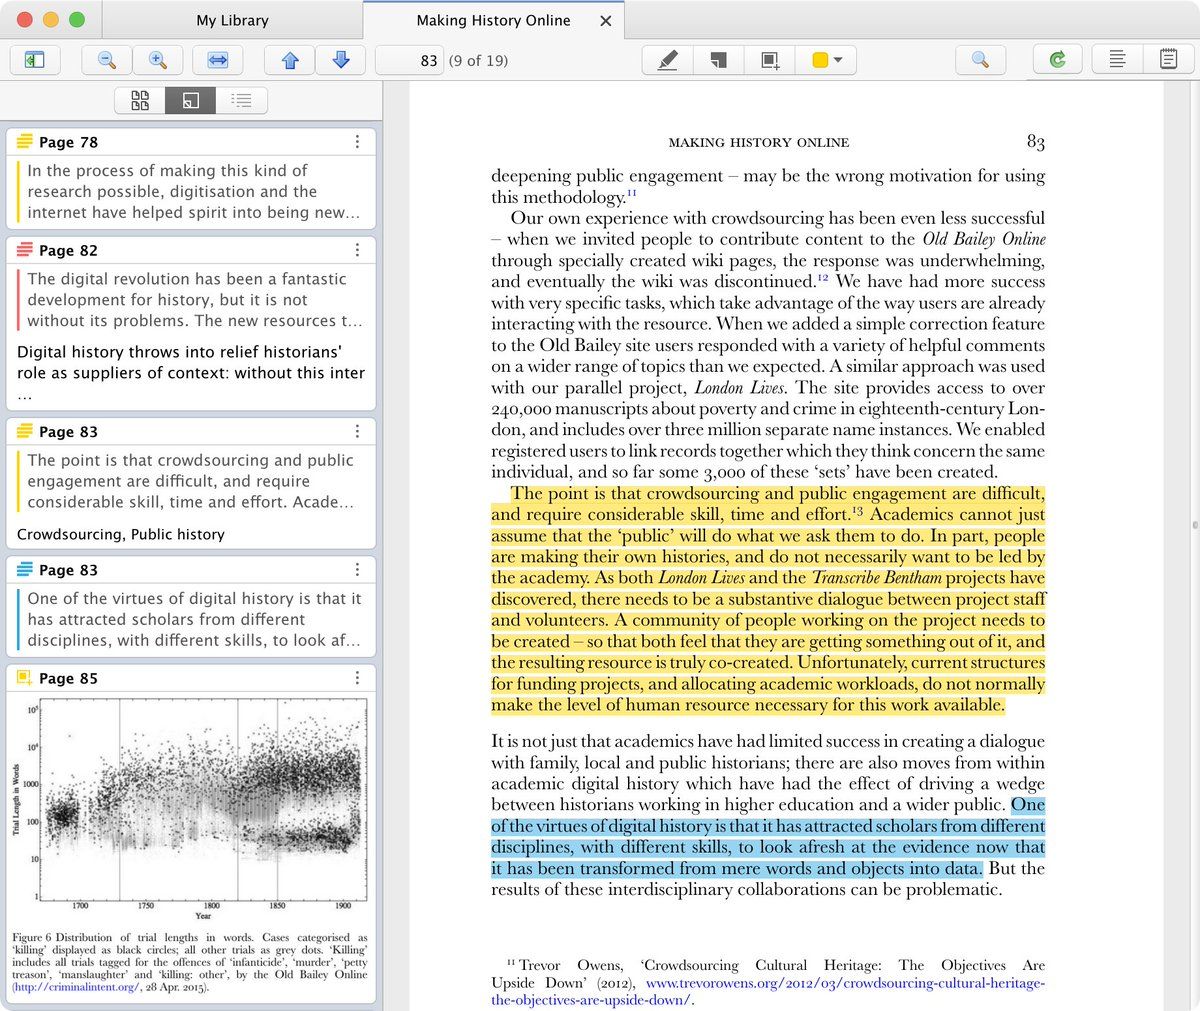The image size is (1200, 1011).
Task: Select the highlight text tool
Action: pyautogui.click(x=667, y=60)
